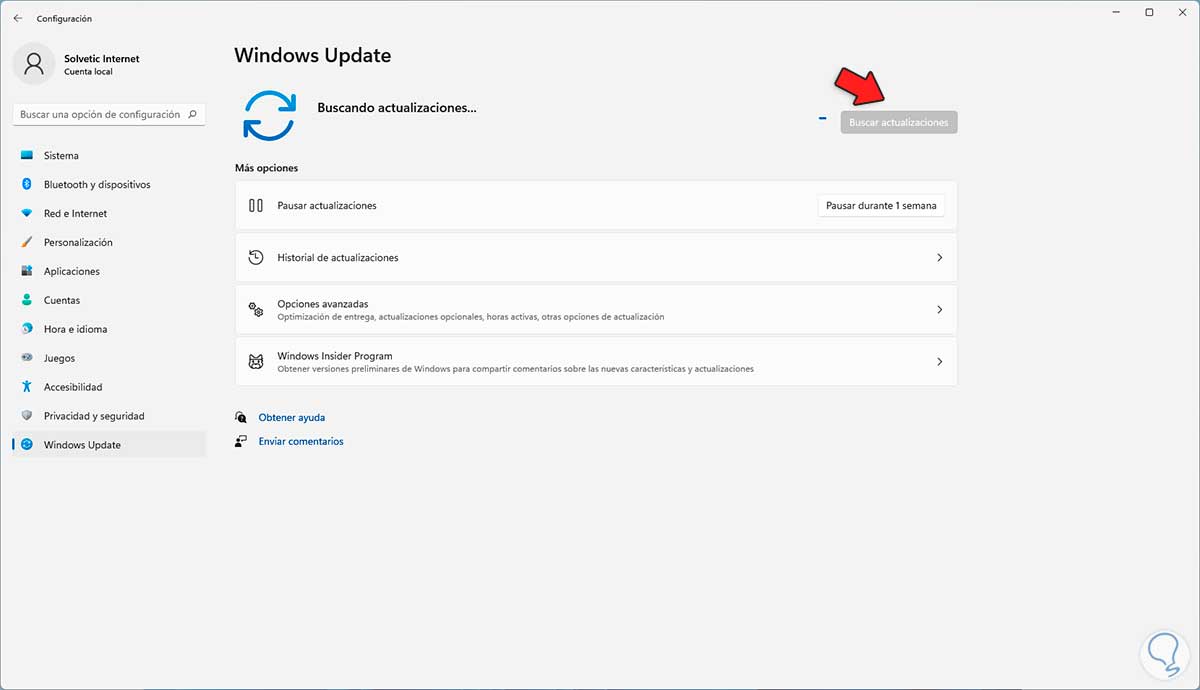Click the Windows Update sidebar icon
The width and height of the screenshot is (1200, 690).
tap(26, 445)
